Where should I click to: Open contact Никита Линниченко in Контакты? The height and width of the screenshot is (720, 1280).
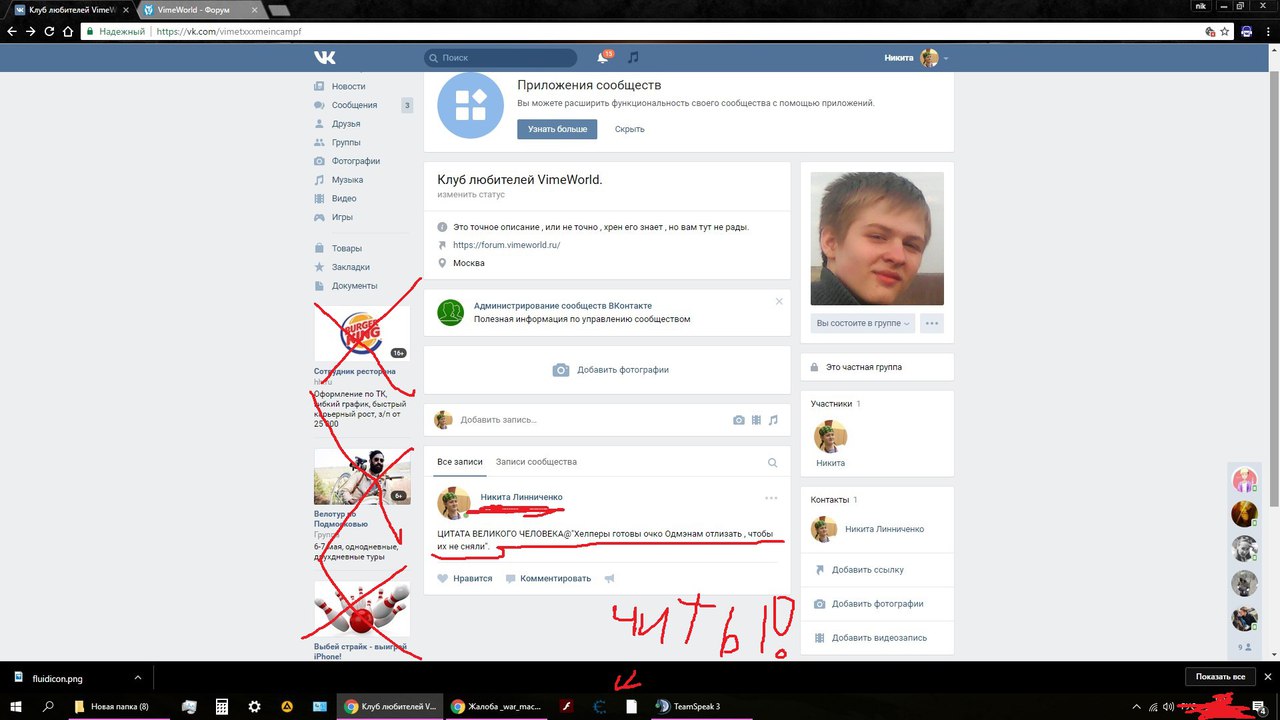884,529
